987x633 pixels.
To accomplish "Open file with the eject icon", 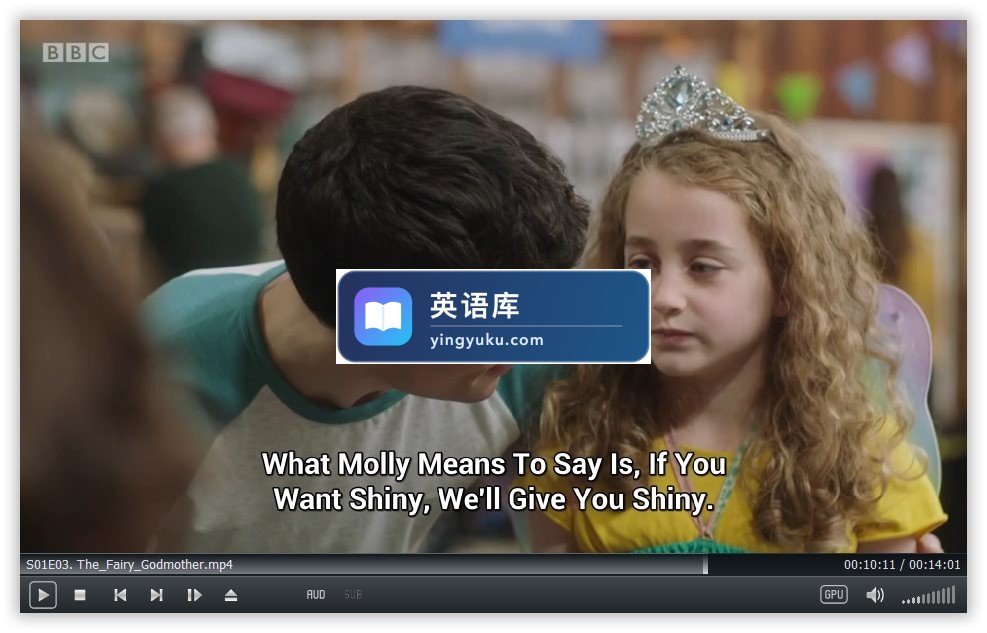I will coord(231,595).
